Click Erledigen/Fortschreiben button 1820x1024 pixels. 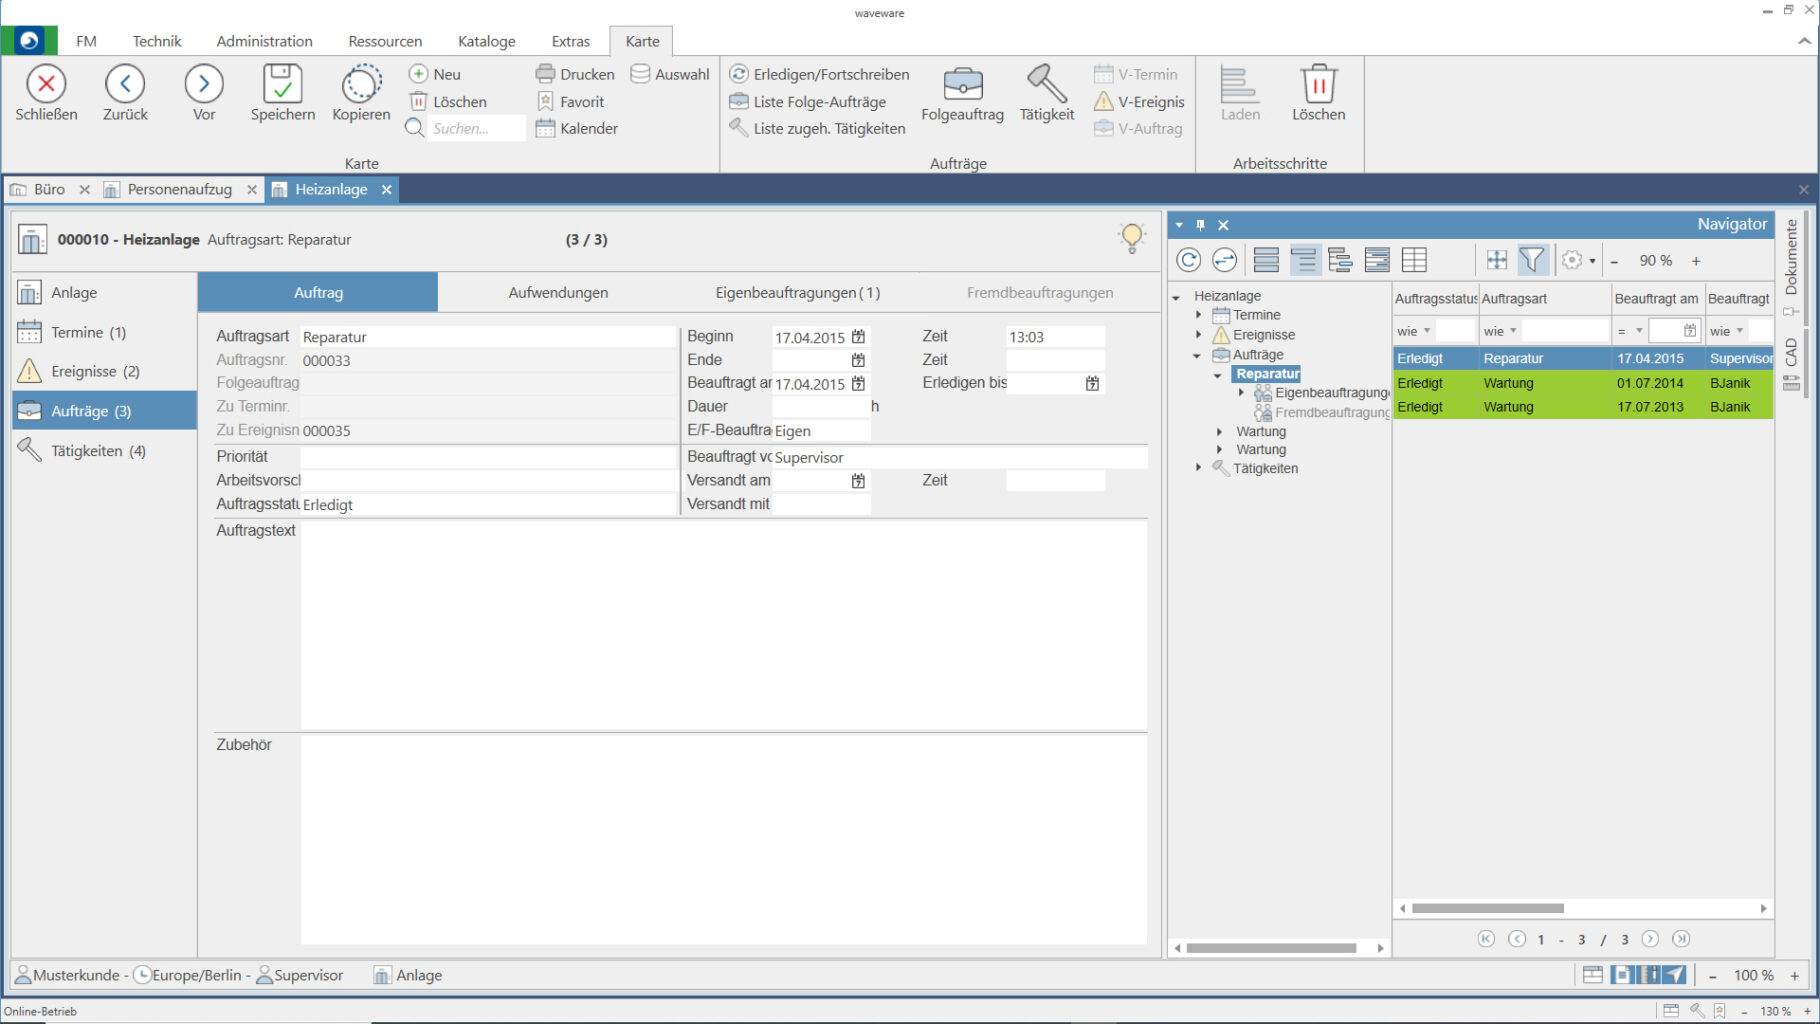click(819, 74)
